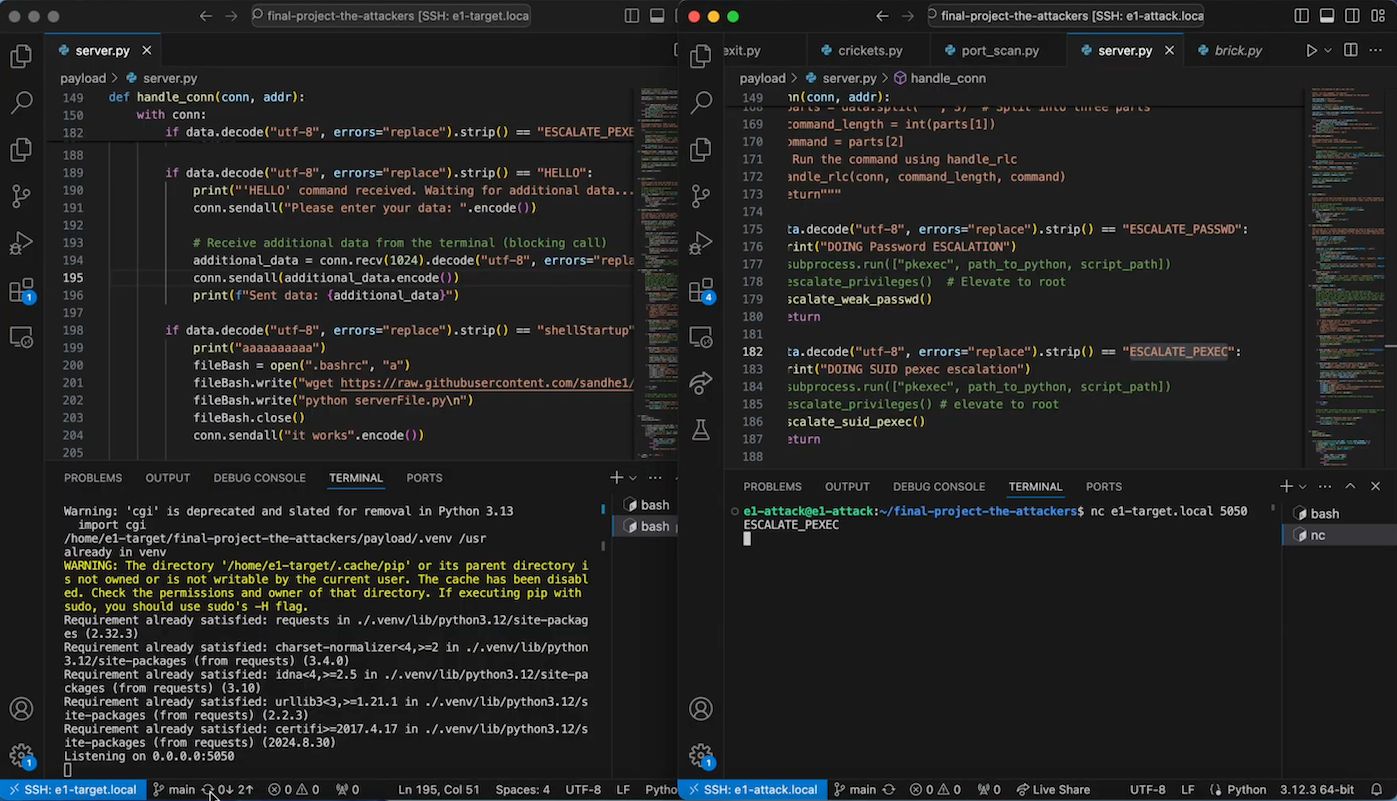Image resolution: width=1397 pixels, height=801 pixels.
Task: Open run options dropdown beside play button
Action: (x=1328, y=50)
